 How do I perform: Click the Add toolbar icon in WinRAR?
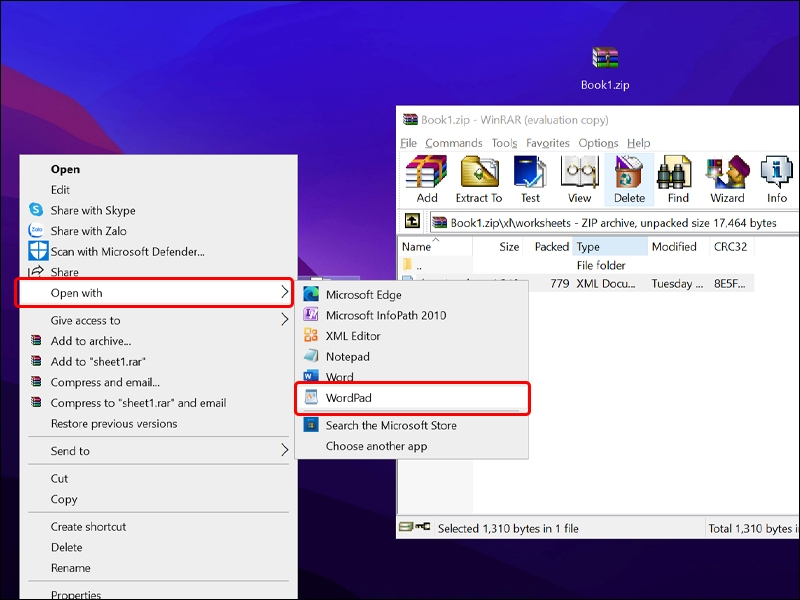[427, 179]
